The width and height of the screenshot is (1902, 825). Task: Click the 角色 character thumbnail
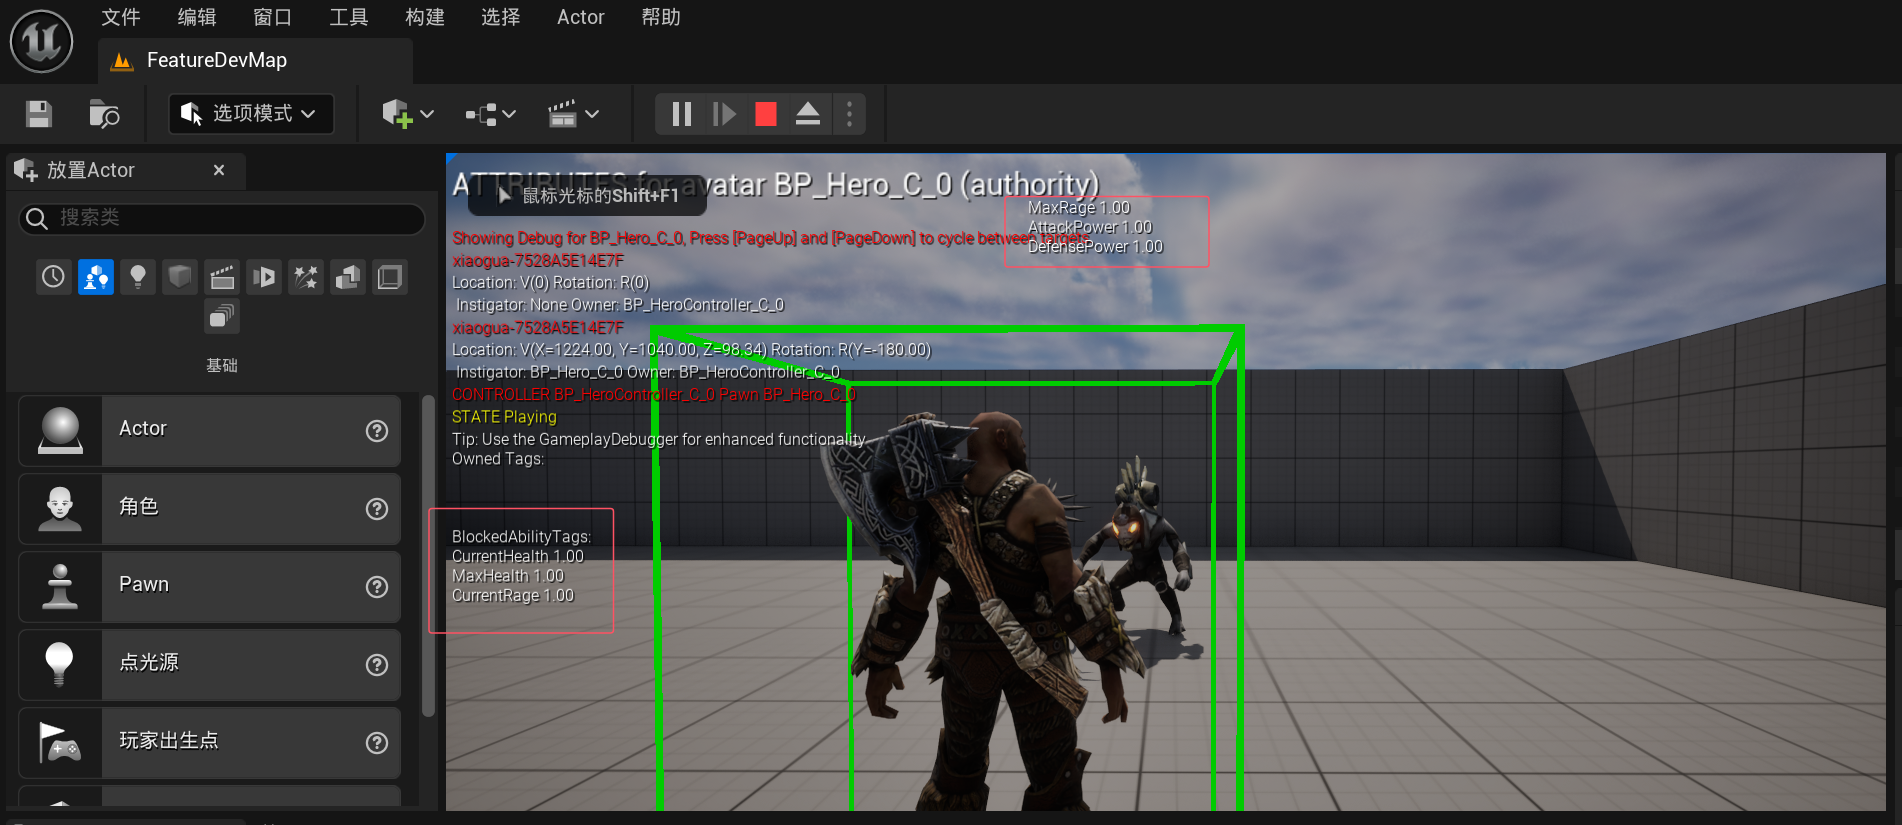click(x=60, y=508)
